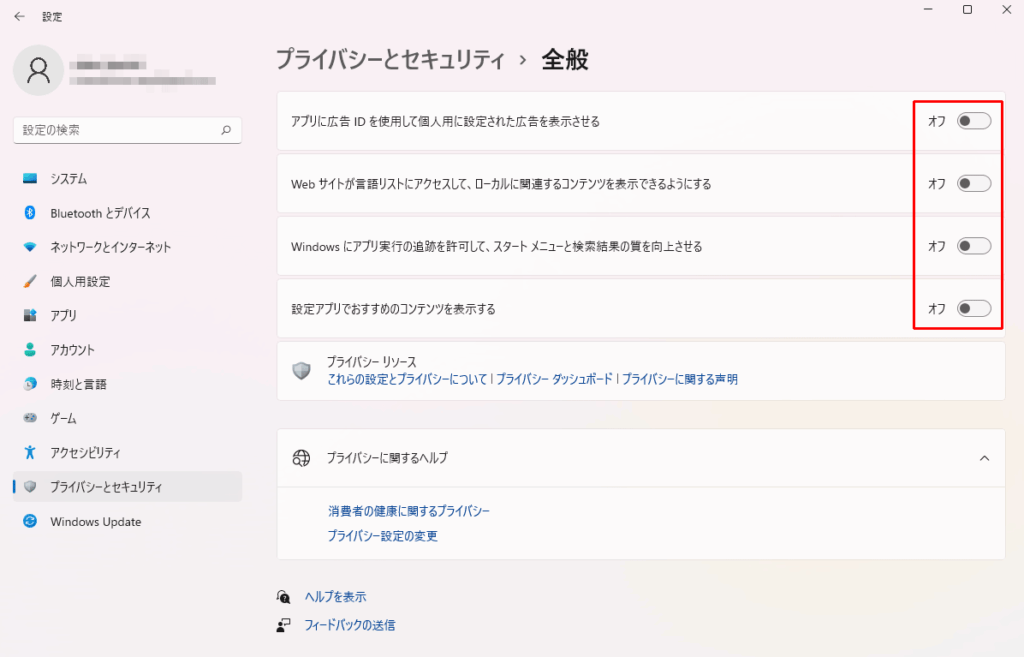Click the 設定の検索 search field
The width and height of the screenshot is (1024, 657).
click(127, 130)
